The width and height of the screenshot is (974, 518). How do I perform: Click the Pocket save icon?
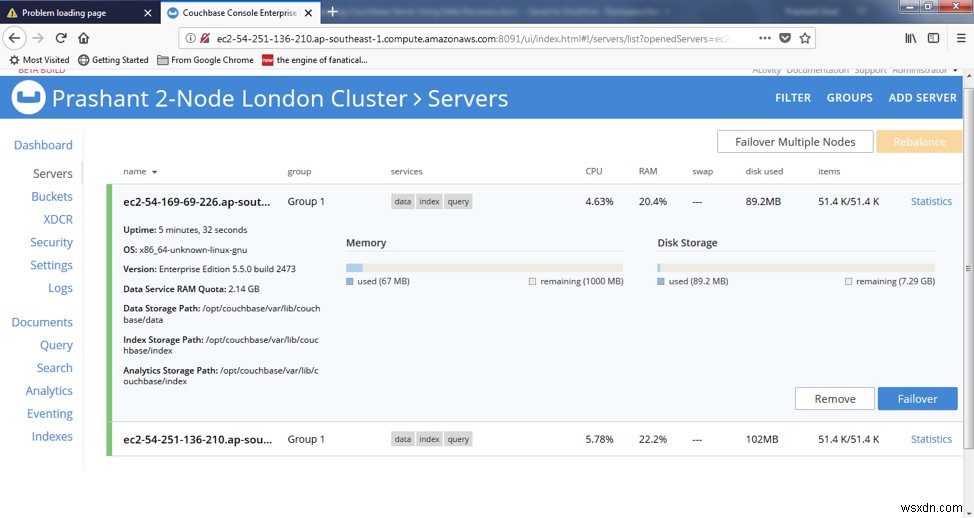click(x=785, y=38)
